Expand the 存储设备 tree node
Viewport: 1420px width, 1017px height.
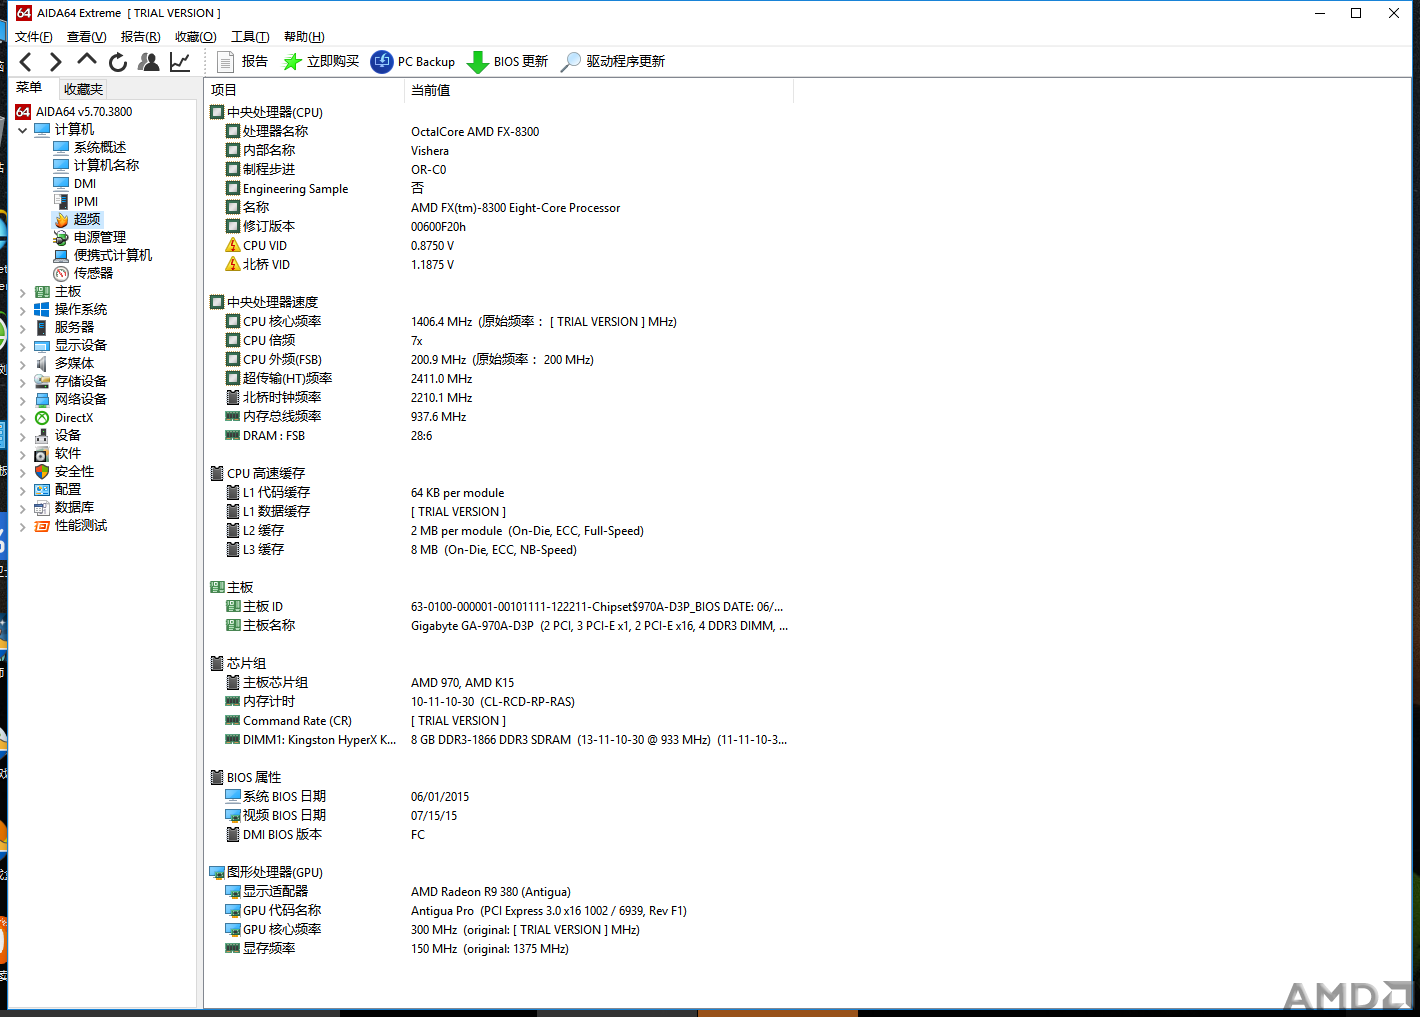coord(22,382)
